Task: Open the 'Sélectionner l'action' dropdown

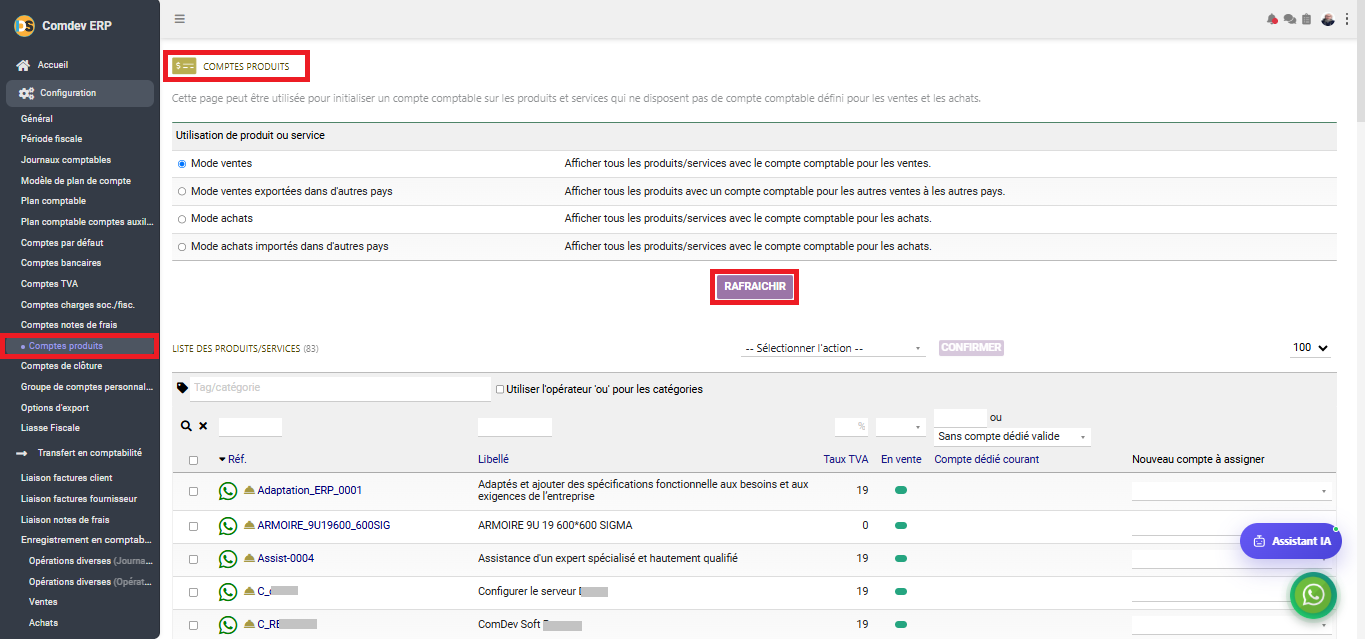Action: [x=833, y=348]
